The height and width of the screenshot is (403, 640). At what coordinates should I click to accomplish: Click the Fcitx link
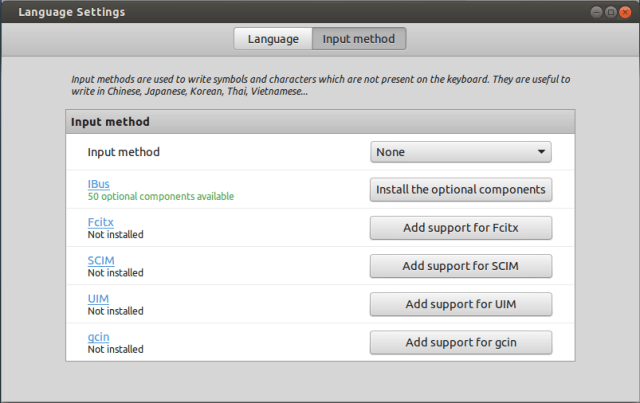click(x=100, y=222)
